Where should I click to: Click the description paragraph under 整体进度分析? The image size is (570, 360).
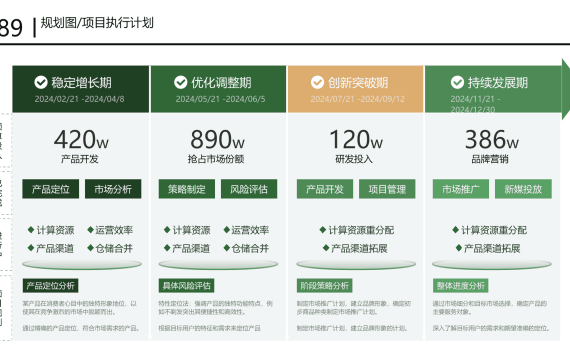click(x=491, y=316)
